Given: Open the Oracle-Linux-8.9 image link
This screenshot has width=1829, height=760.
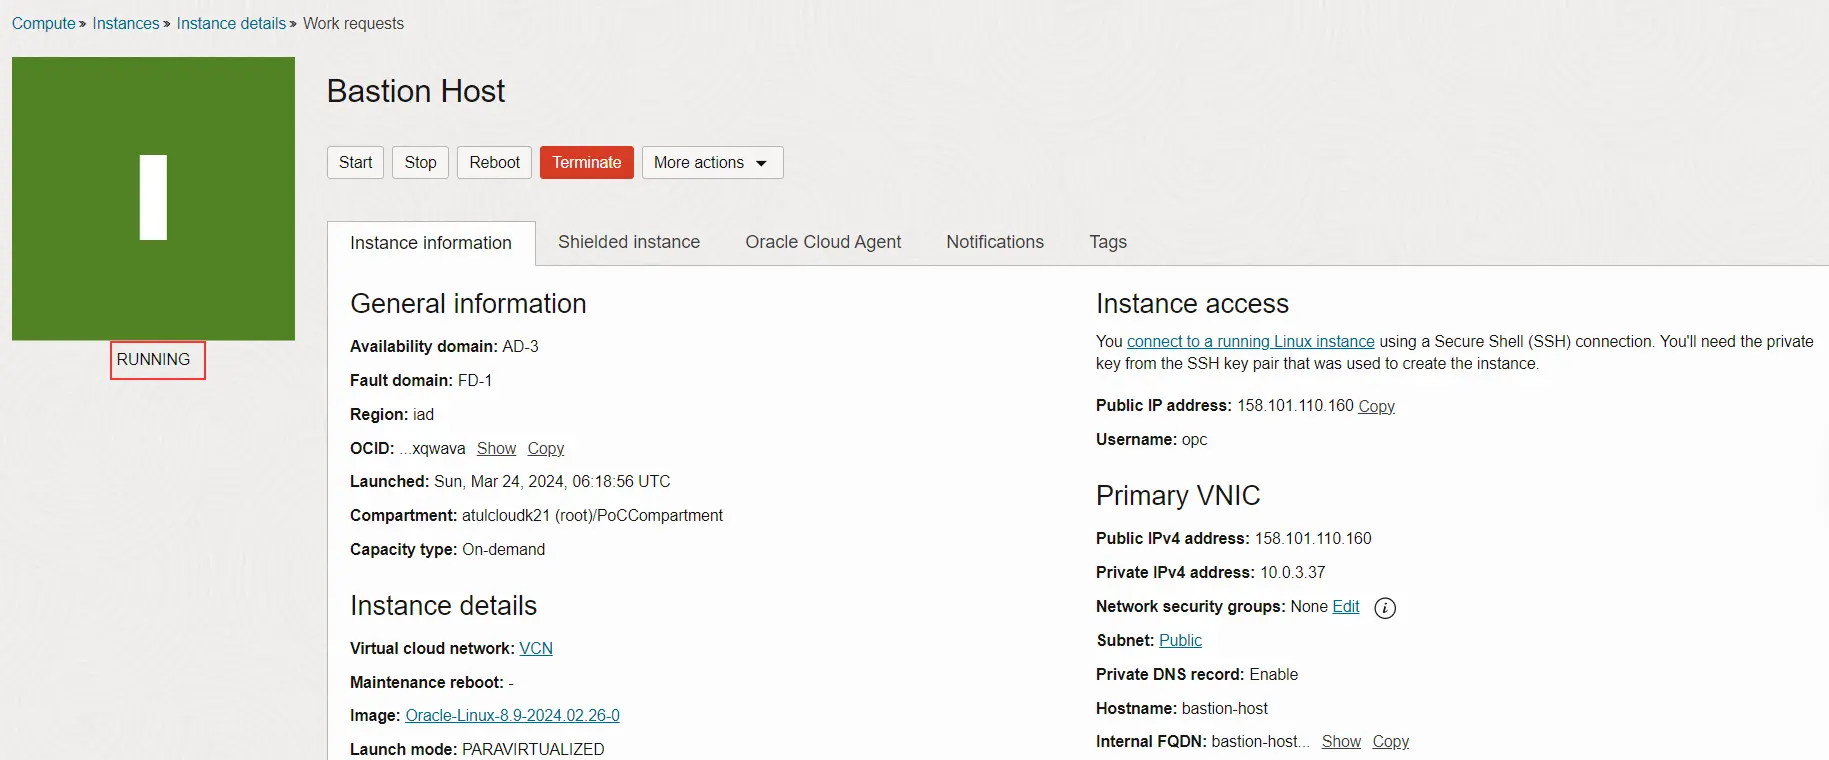Looking at the screenshot, I should pos(512,716).
